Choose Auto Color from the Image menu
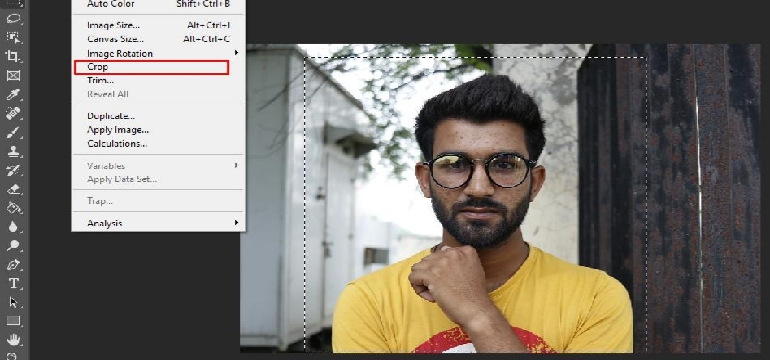 pos(159,4)
